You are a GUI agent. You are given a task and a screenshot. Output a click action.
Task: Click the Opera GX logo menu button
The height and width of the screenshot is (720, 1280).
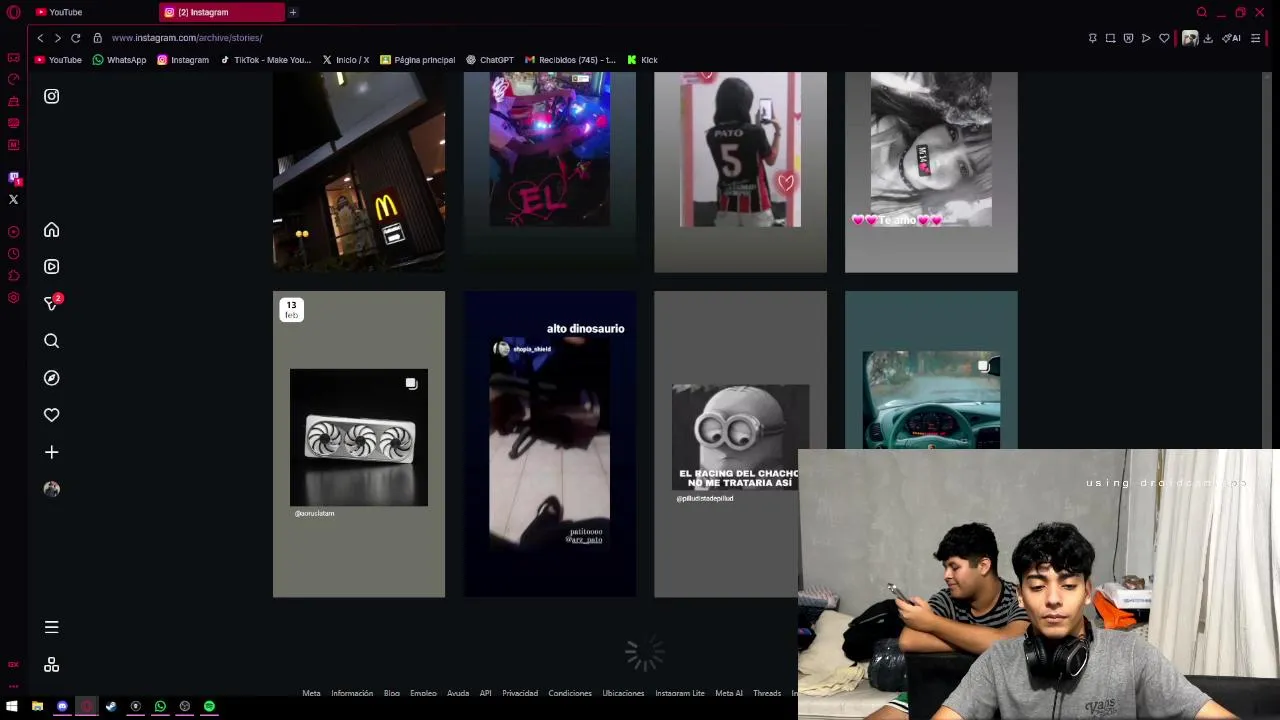[x=13, y=12]
